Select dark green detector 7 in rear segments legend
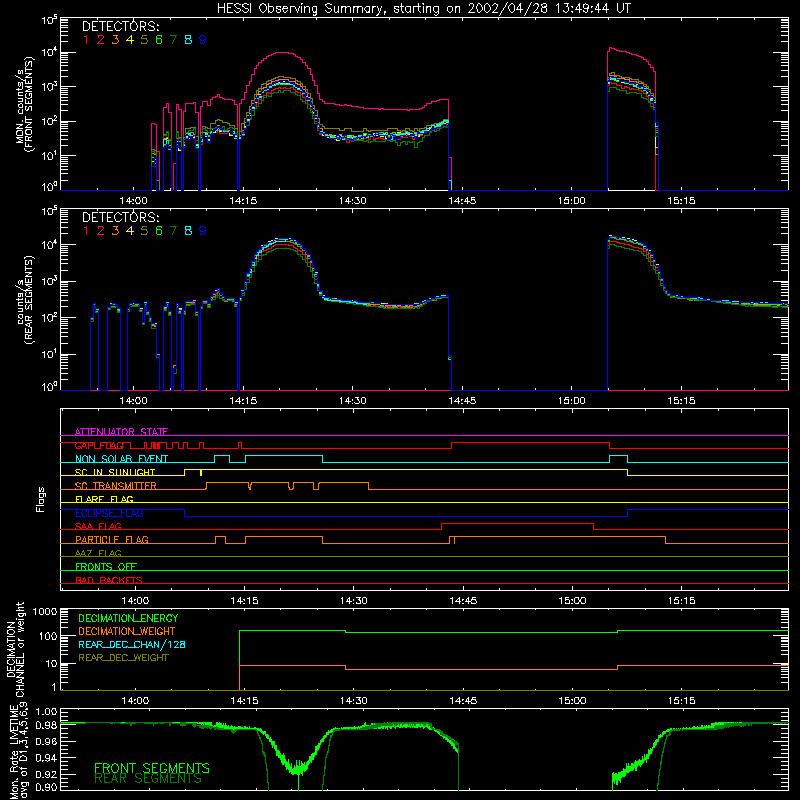This screenshot has width=800, height=800. pyautogui.click(x=173, y=231)
